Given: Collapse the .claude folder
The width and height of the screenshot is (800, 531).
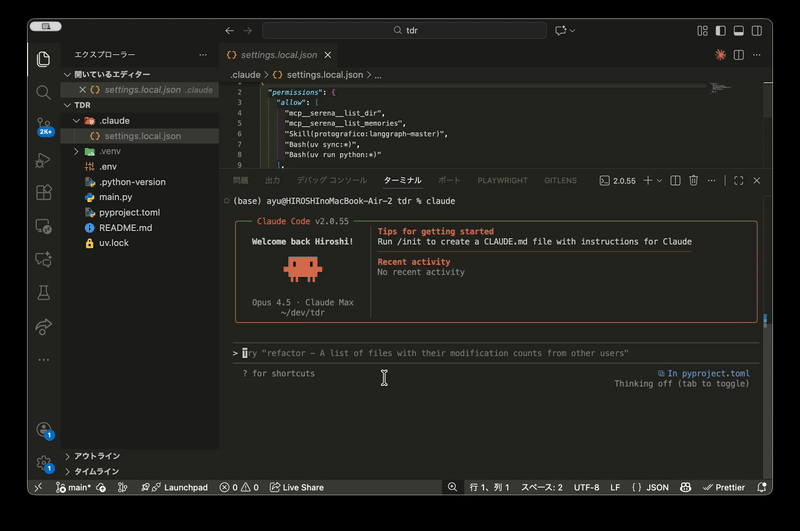Looking at the screenshot, I should click(x=76, y=121).
